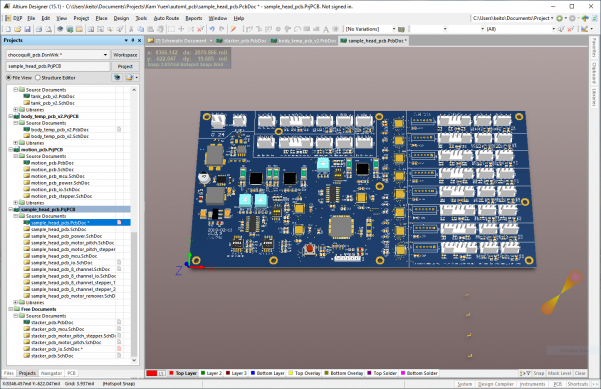
Task: Click the Paste toolbar icon
Action: tap(151, 29)
